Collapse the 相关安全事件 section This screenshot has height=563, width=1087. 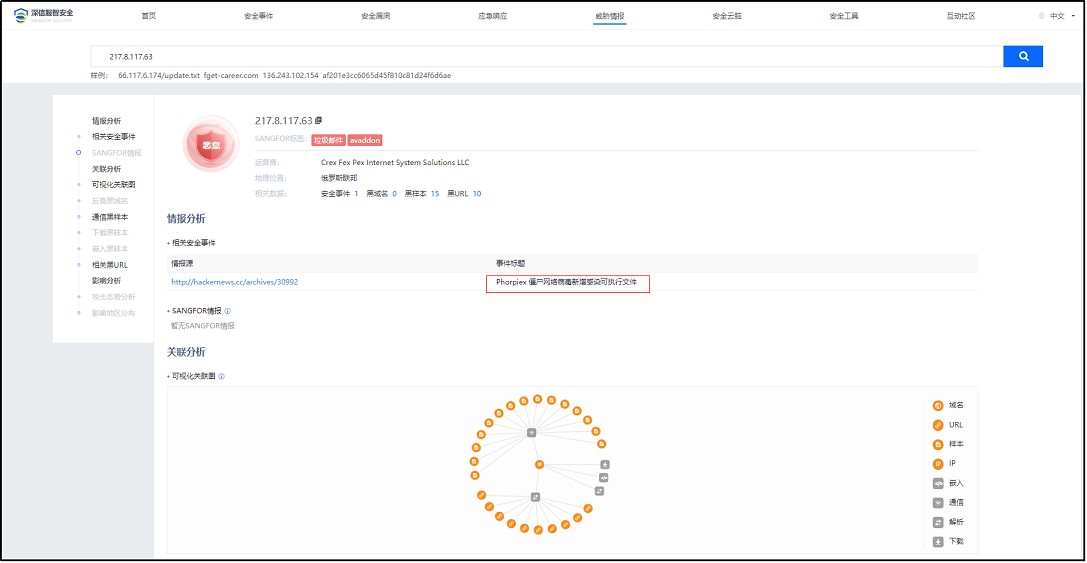(193, 243)
